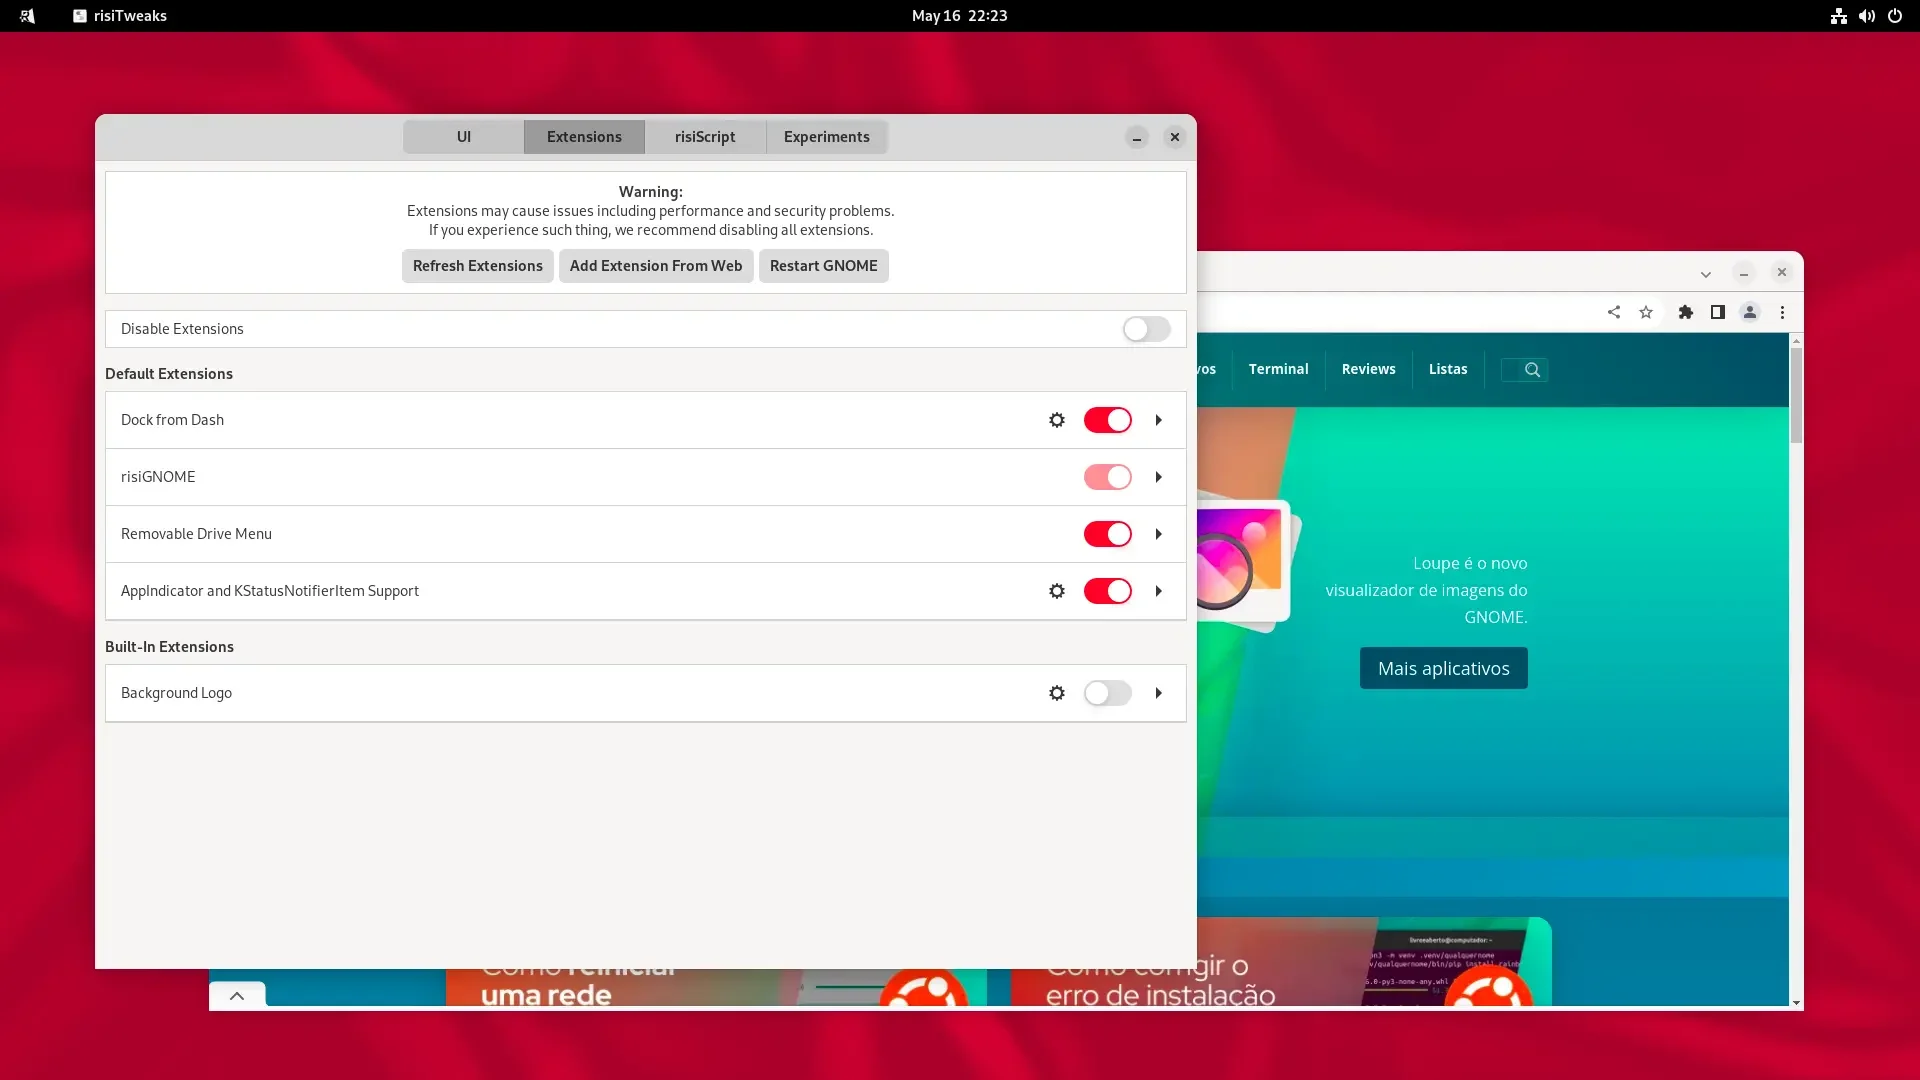Open Terminal menu item on website
1920x1080 pixels.
[x=1278, y=369]
